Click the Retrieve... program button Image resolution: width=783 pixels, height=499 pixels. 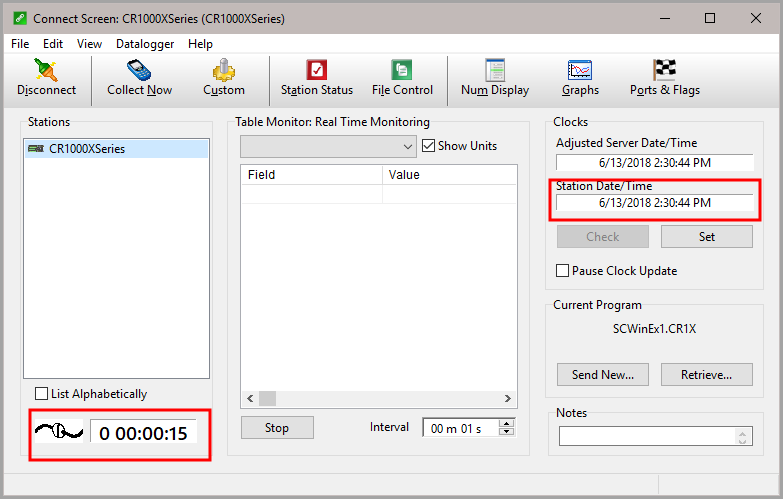pos(707,375)
